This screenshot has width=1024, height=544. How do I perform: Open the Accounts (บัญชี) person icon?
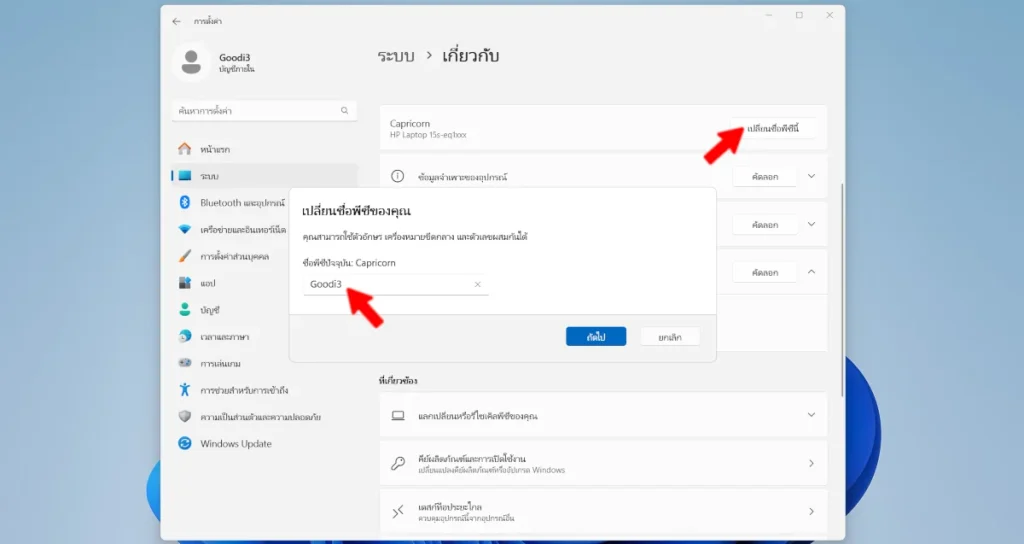184,310
